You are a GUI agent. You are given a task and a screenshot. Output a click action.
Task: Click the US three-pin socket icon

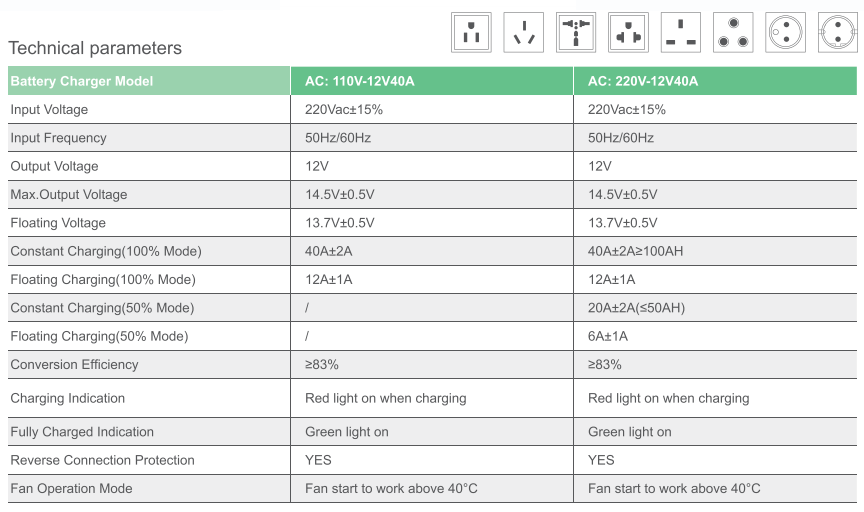pos(471,33)
